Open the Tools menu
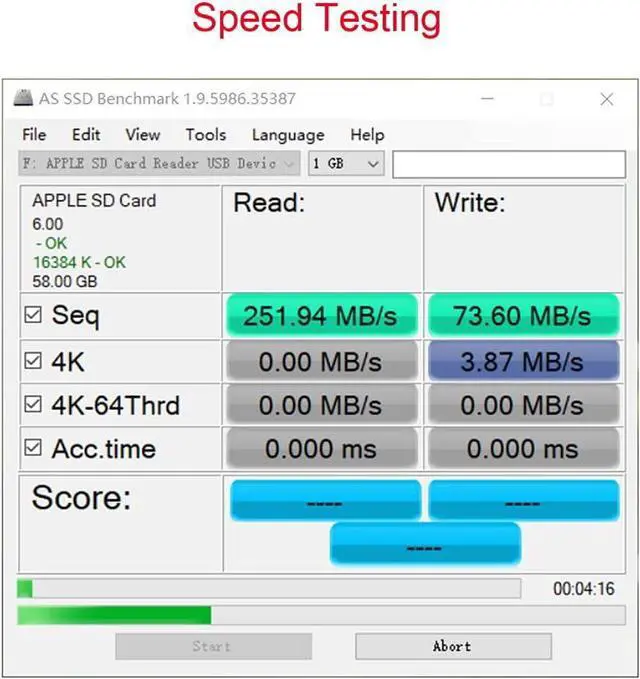Image resolution: width=640 pixels, height=679 pixels. [206, 135]
